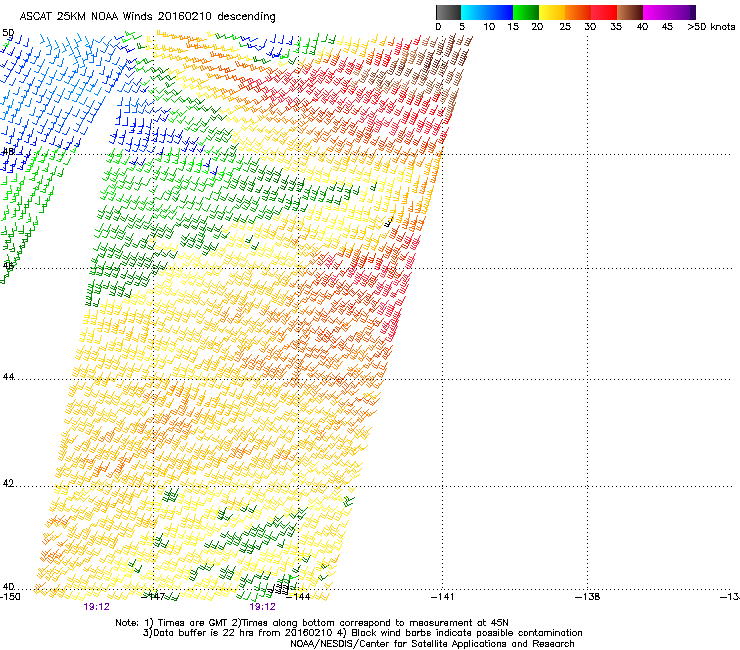Click the purple '19:12' time near -145
740x650 pixels.
click(x=262, y=607)
